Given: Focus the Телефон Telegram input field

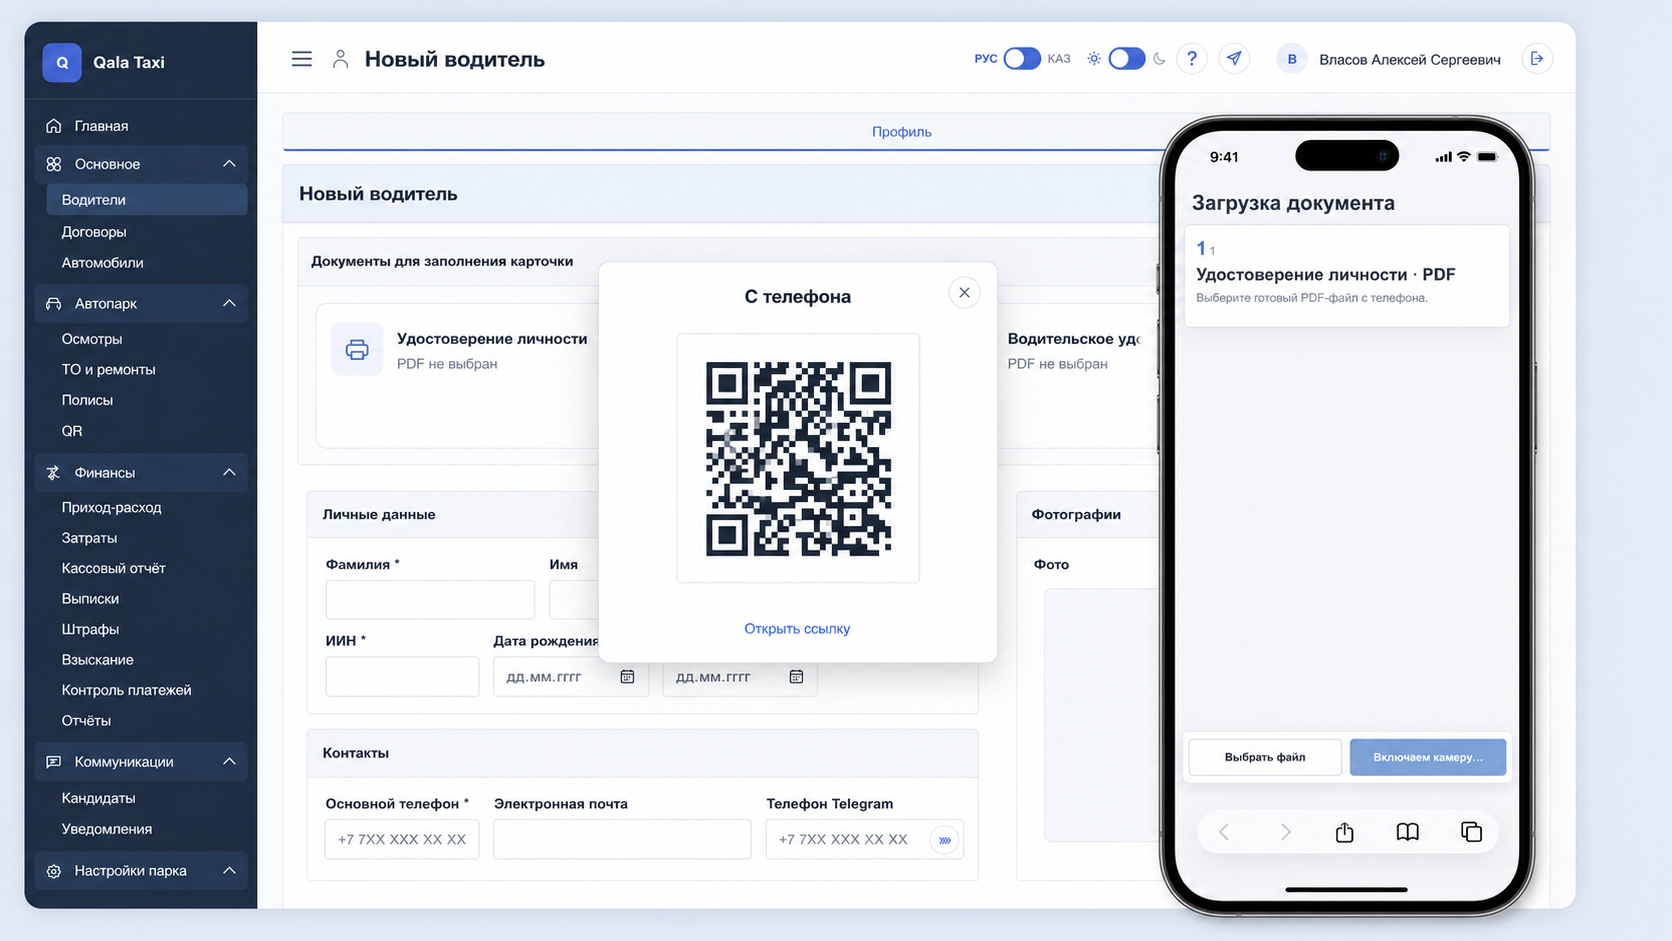Looking at the screenshot, I should [865, 840].
